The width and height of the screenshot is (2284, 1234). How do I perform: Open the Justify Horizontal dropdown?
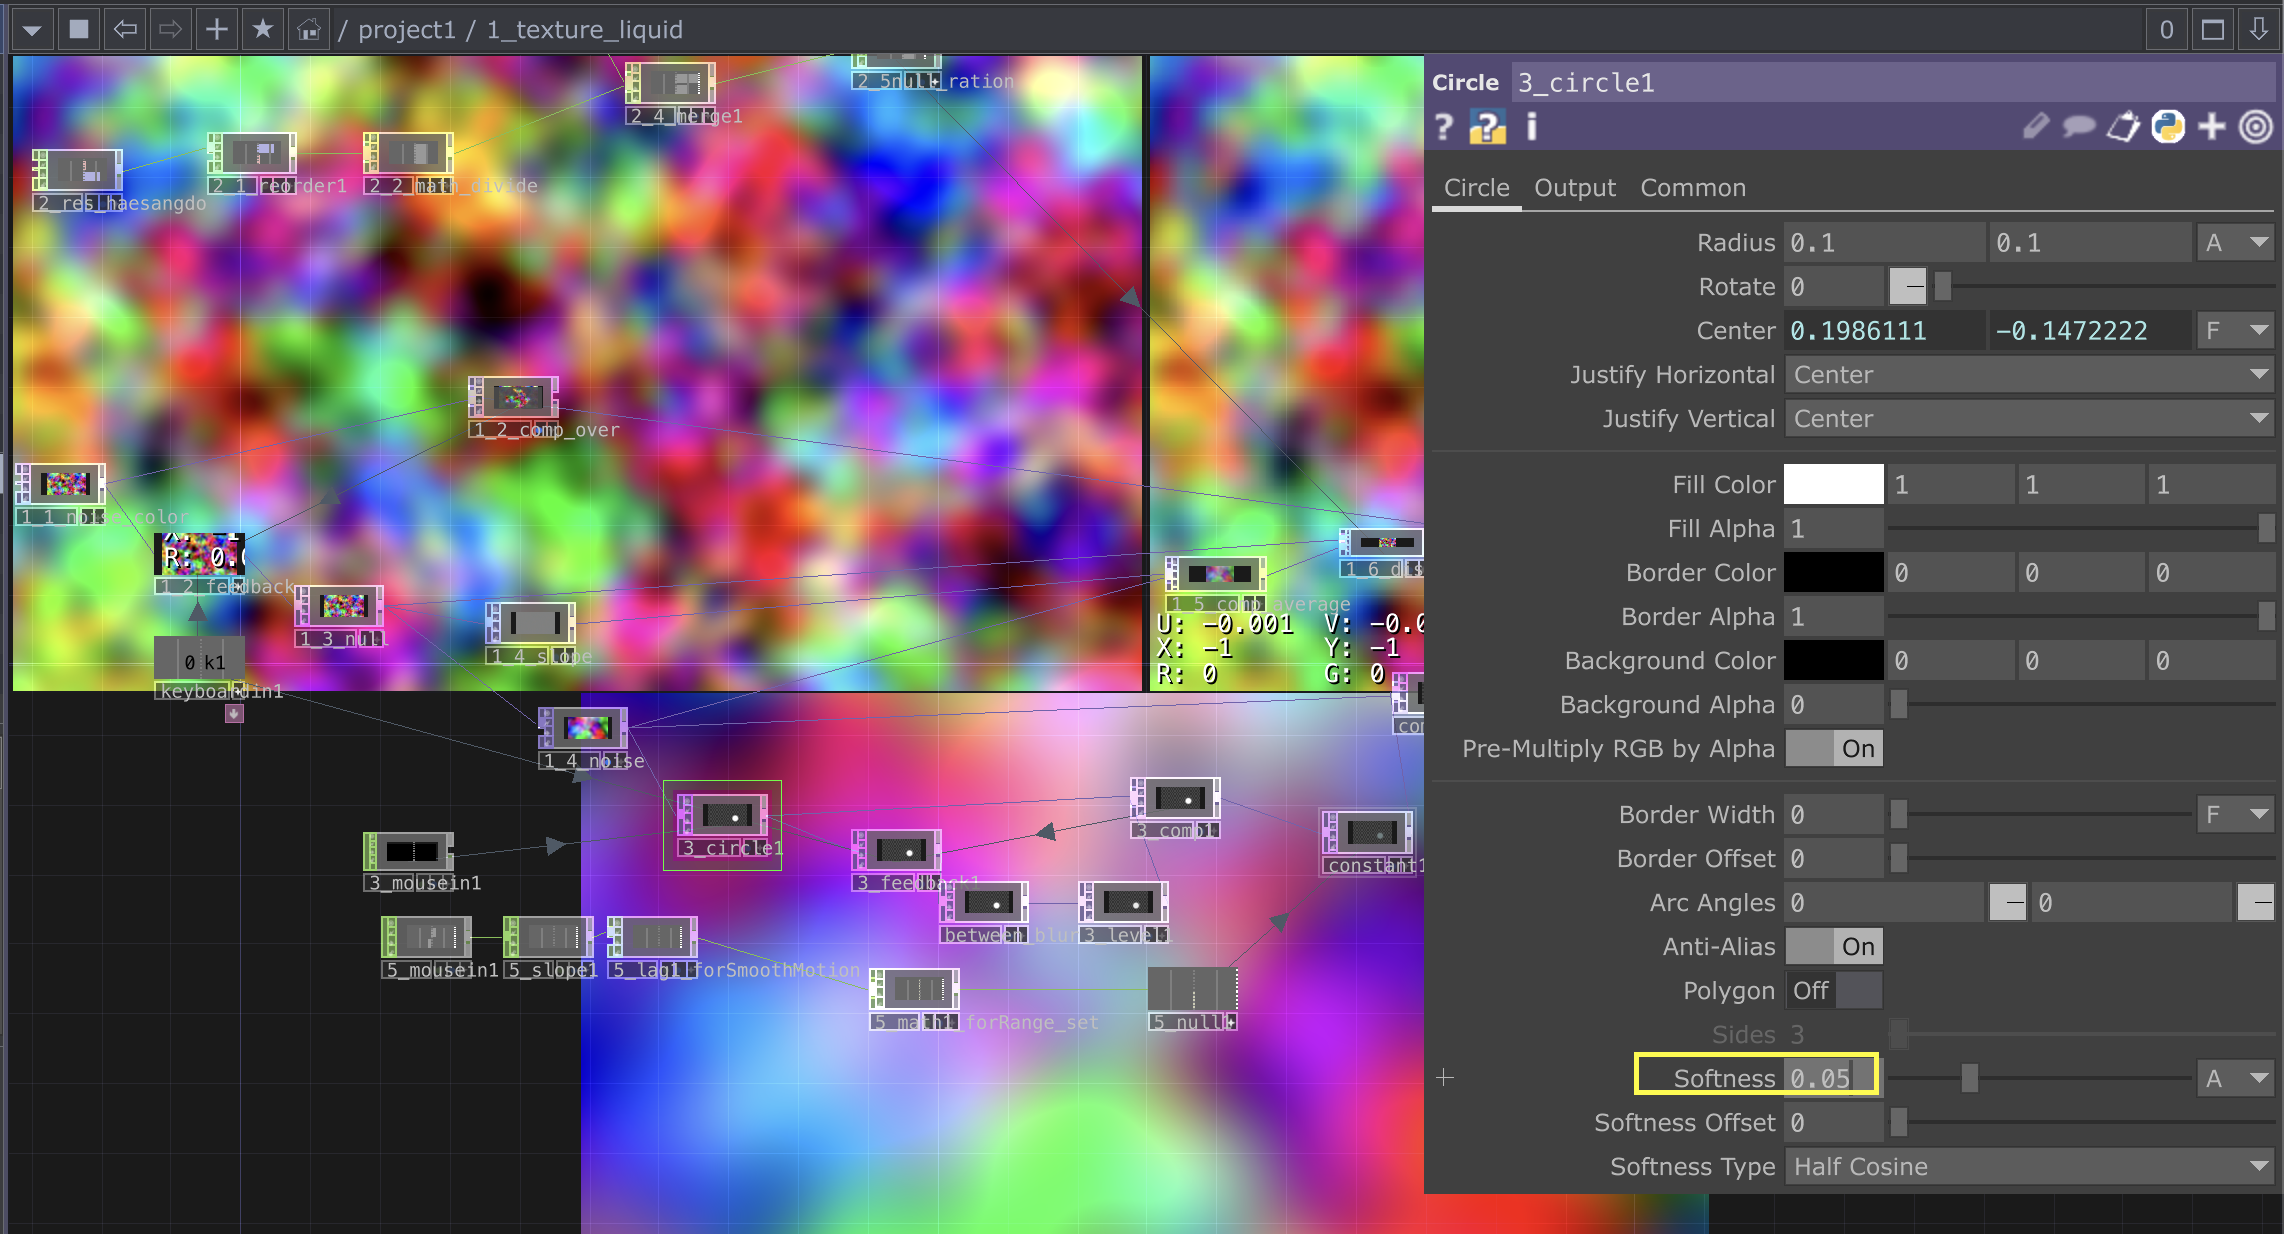[x=2030, y=375]
